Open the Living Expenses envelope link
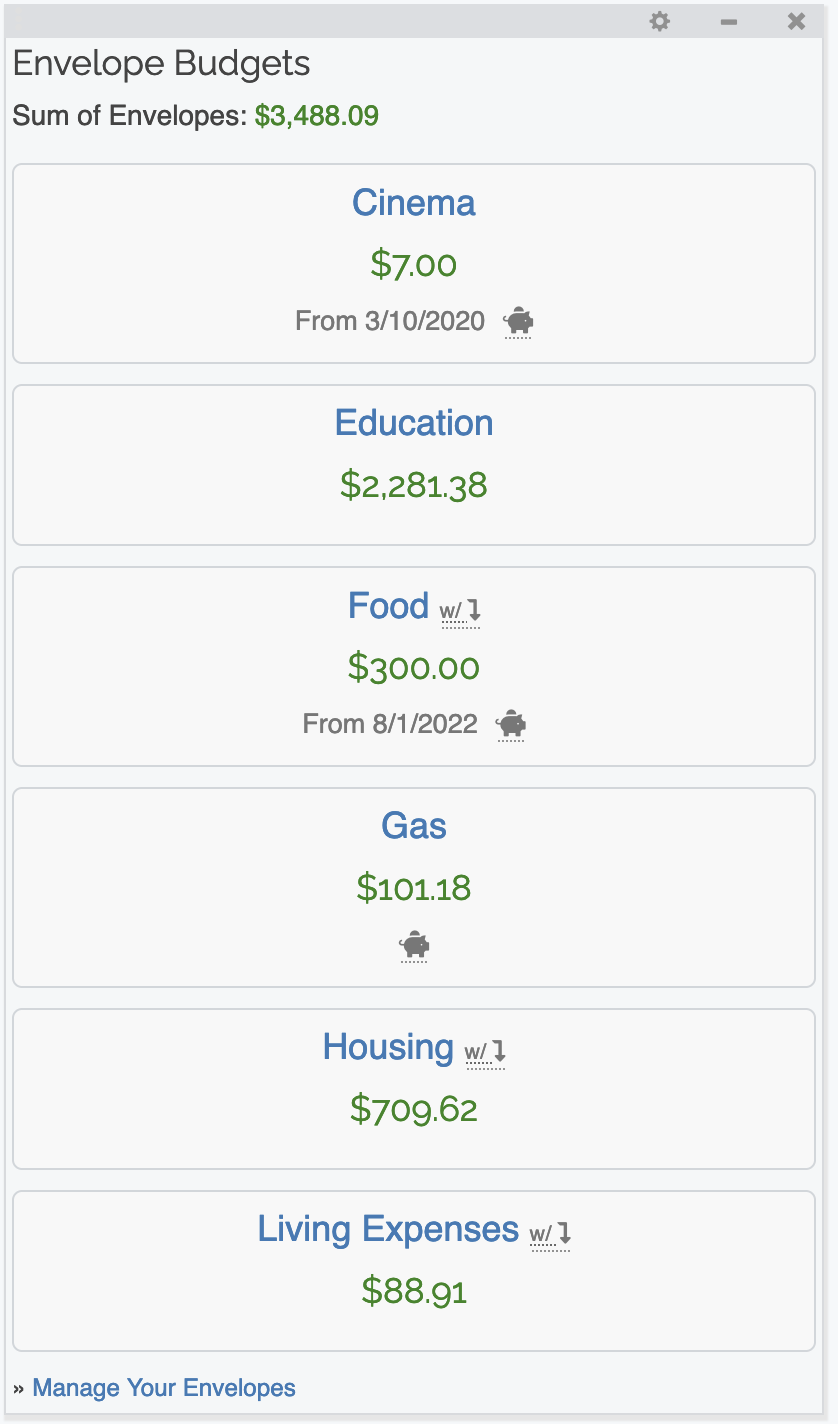 click(388, 1229)
